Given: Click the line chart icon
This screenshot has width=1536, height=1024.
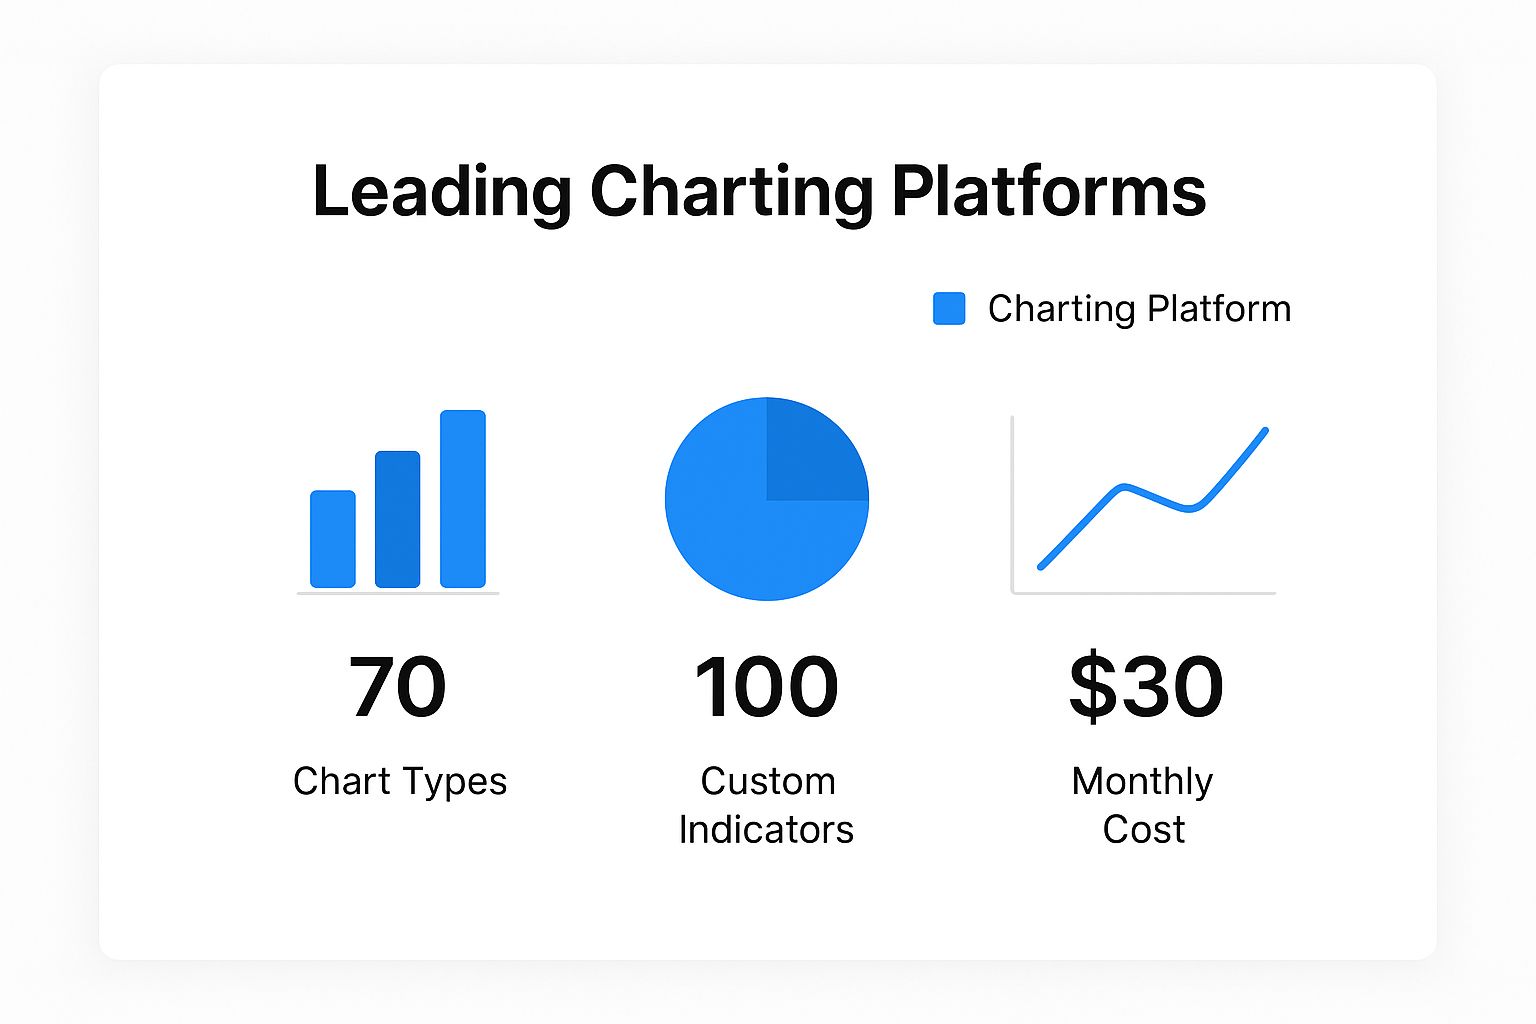Looking at the screenshot, I should [x=1143, y=505].
